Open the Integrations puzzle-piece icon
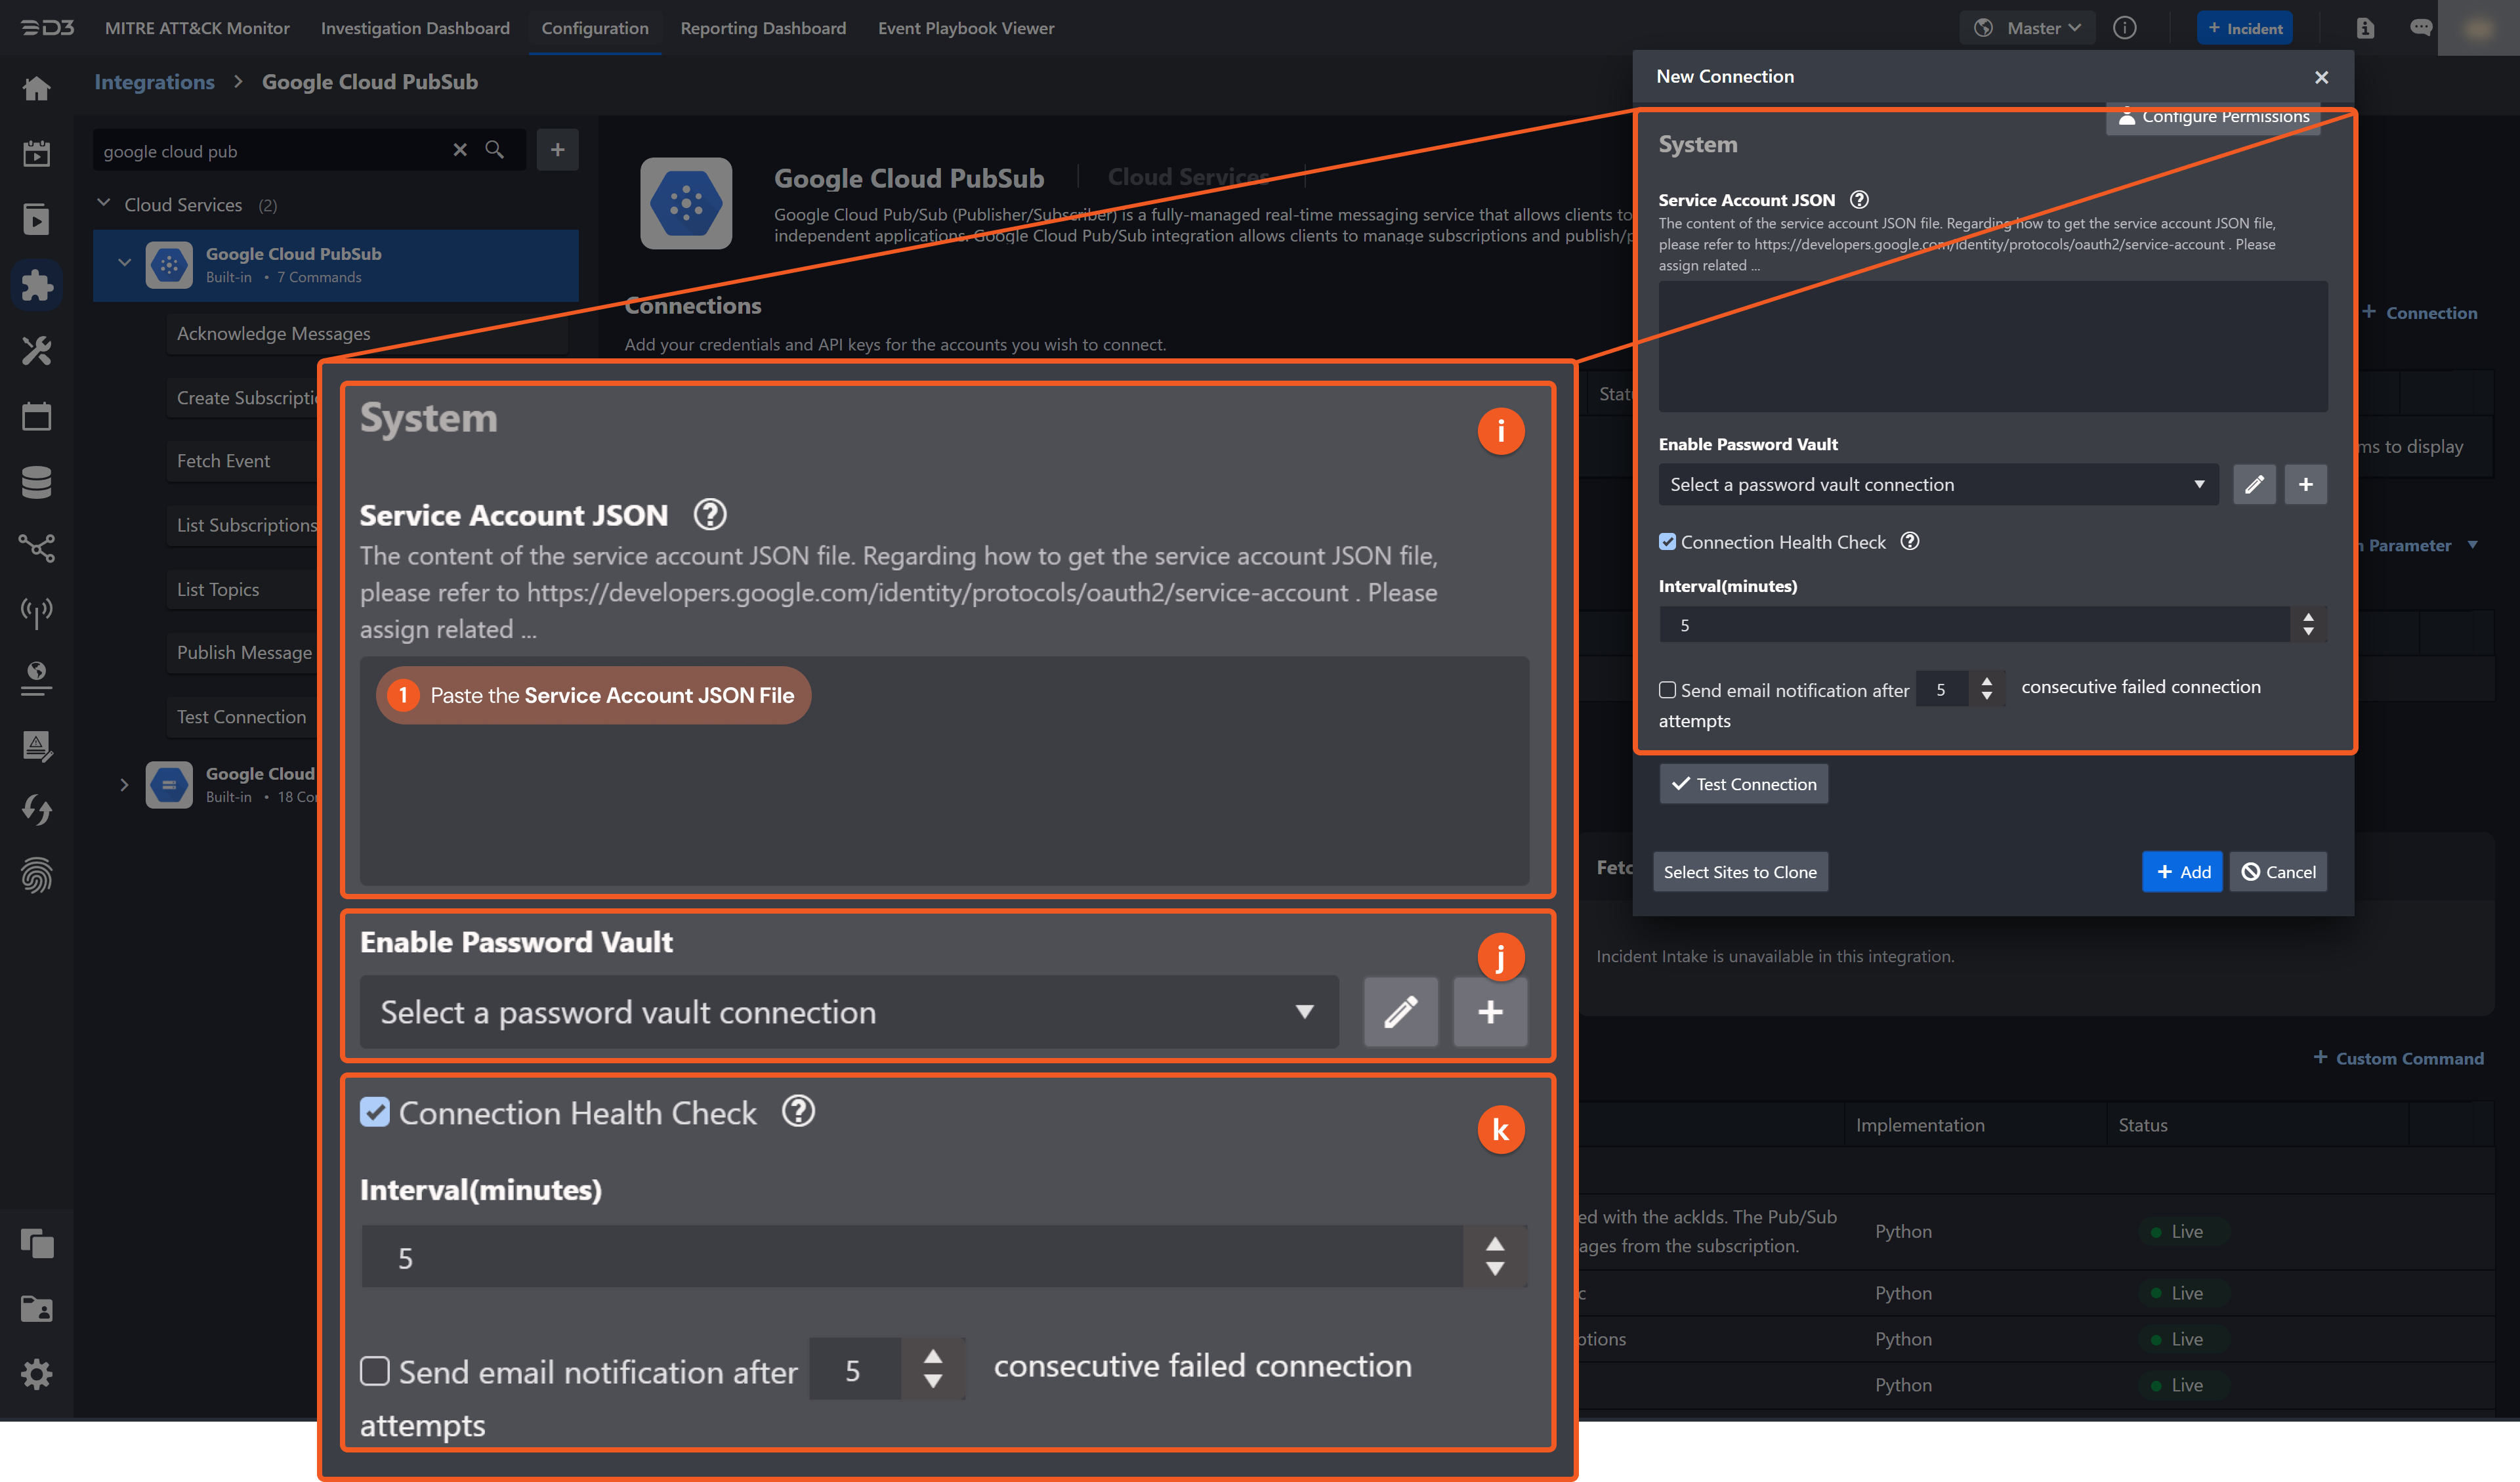 [36, 285]
